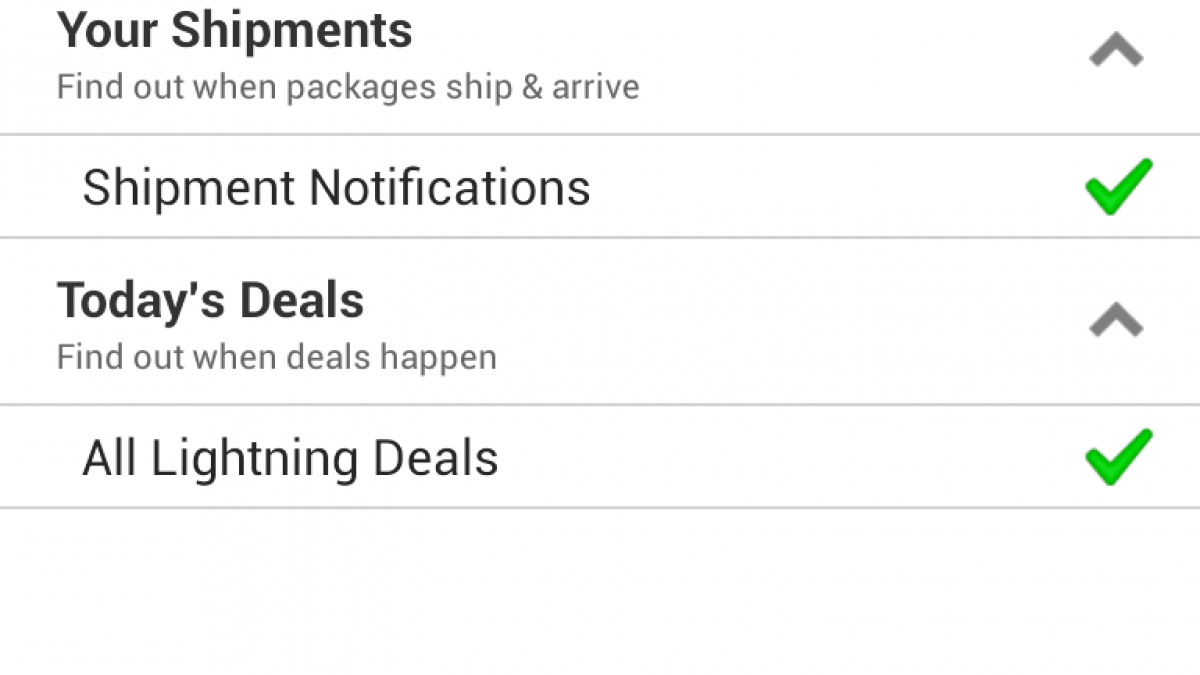Tap the Your Shipments heading text
The height and width of the screenshot is (675, 1200).
[x=234, y=30]
